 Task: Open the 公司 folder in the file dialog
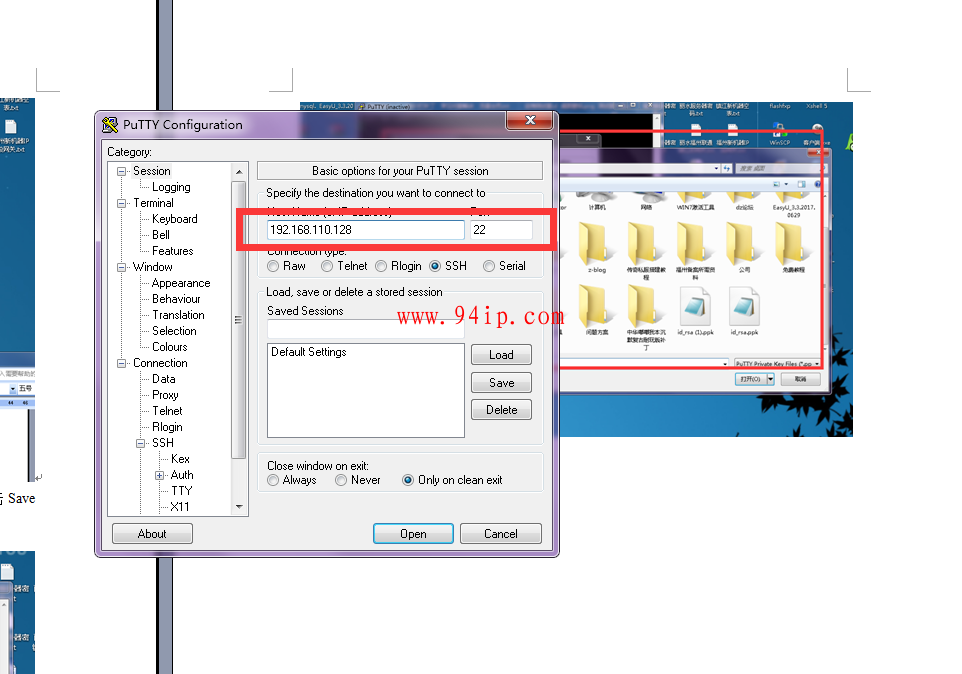[744, 248]
